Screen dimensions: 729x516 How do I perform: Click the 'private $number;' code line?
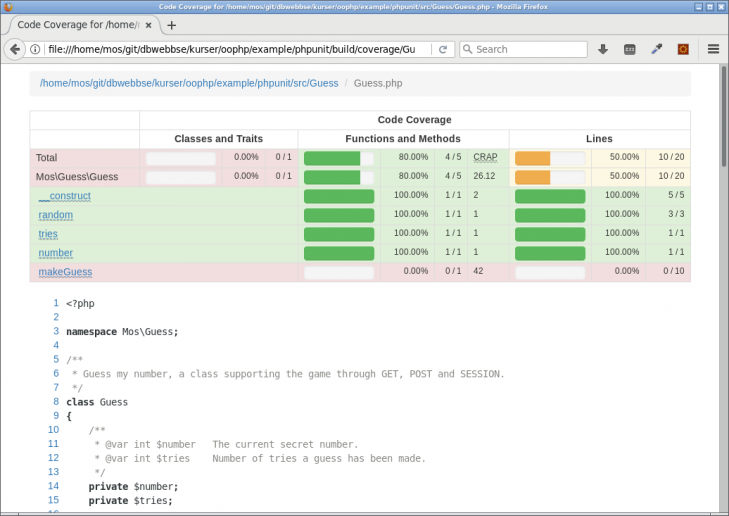click(133, 487)
